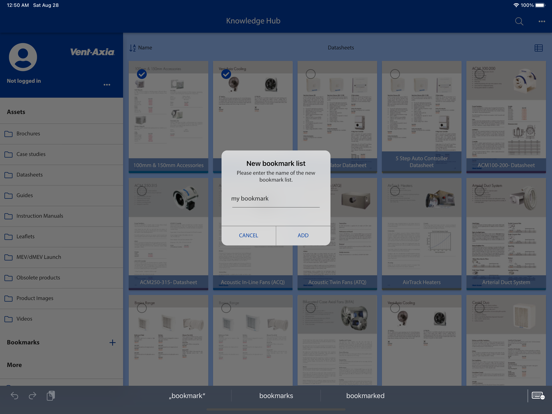The height and width of the screenshot is (414, 552).
Task: Open profile options ellipsis under Vent-Axia logo
Action: click(107, 85)
